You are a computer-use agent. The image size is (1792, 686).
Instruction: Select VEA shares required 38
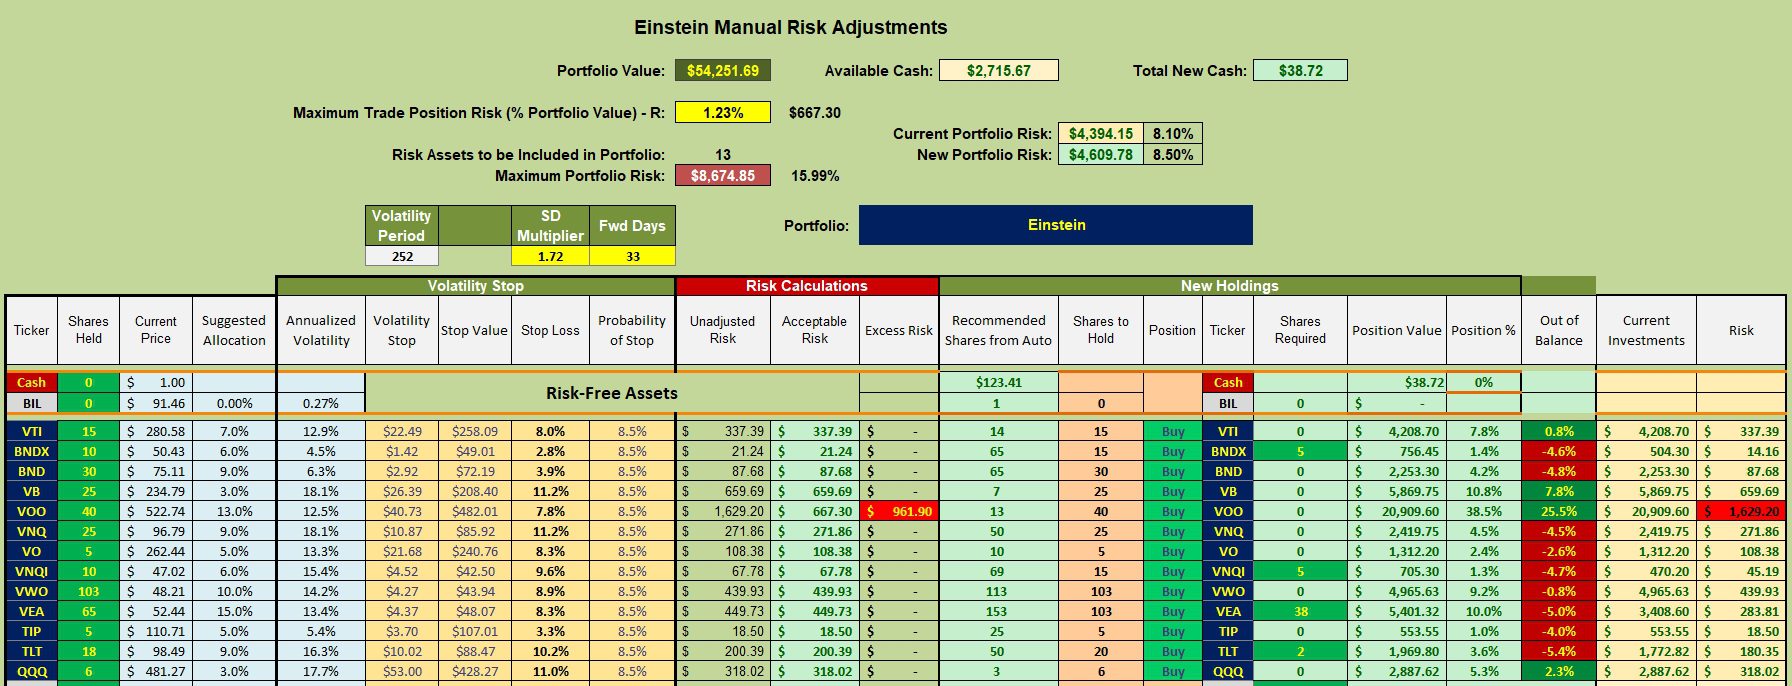[1300, 611]
